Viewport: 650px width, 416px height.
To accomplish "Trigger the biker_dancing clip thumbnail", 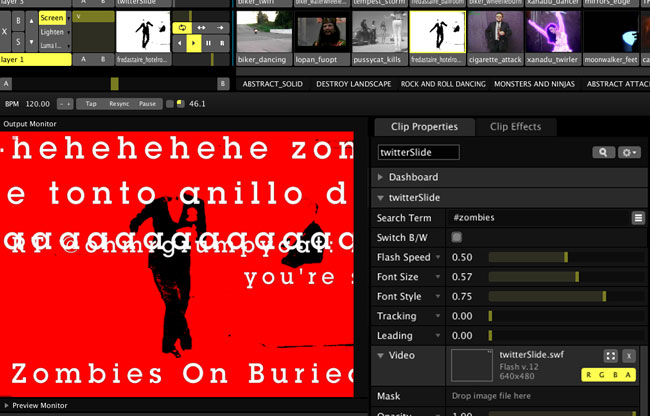I will [264, 31].
